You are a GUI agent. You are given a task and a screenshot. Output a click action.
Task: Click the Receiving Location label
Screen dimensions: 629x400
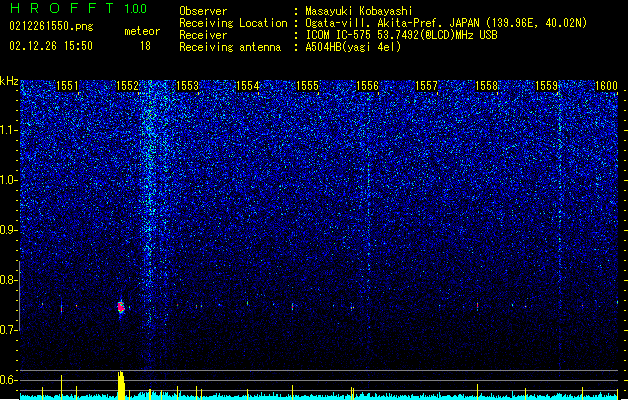tap(233, 23)
